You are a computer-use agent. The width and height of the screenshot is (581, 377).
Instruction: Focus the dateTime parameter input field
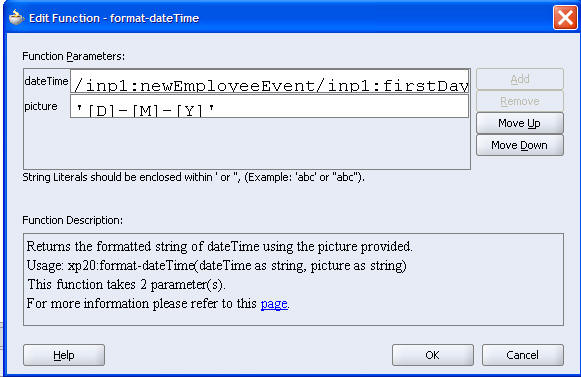(269, 81)
